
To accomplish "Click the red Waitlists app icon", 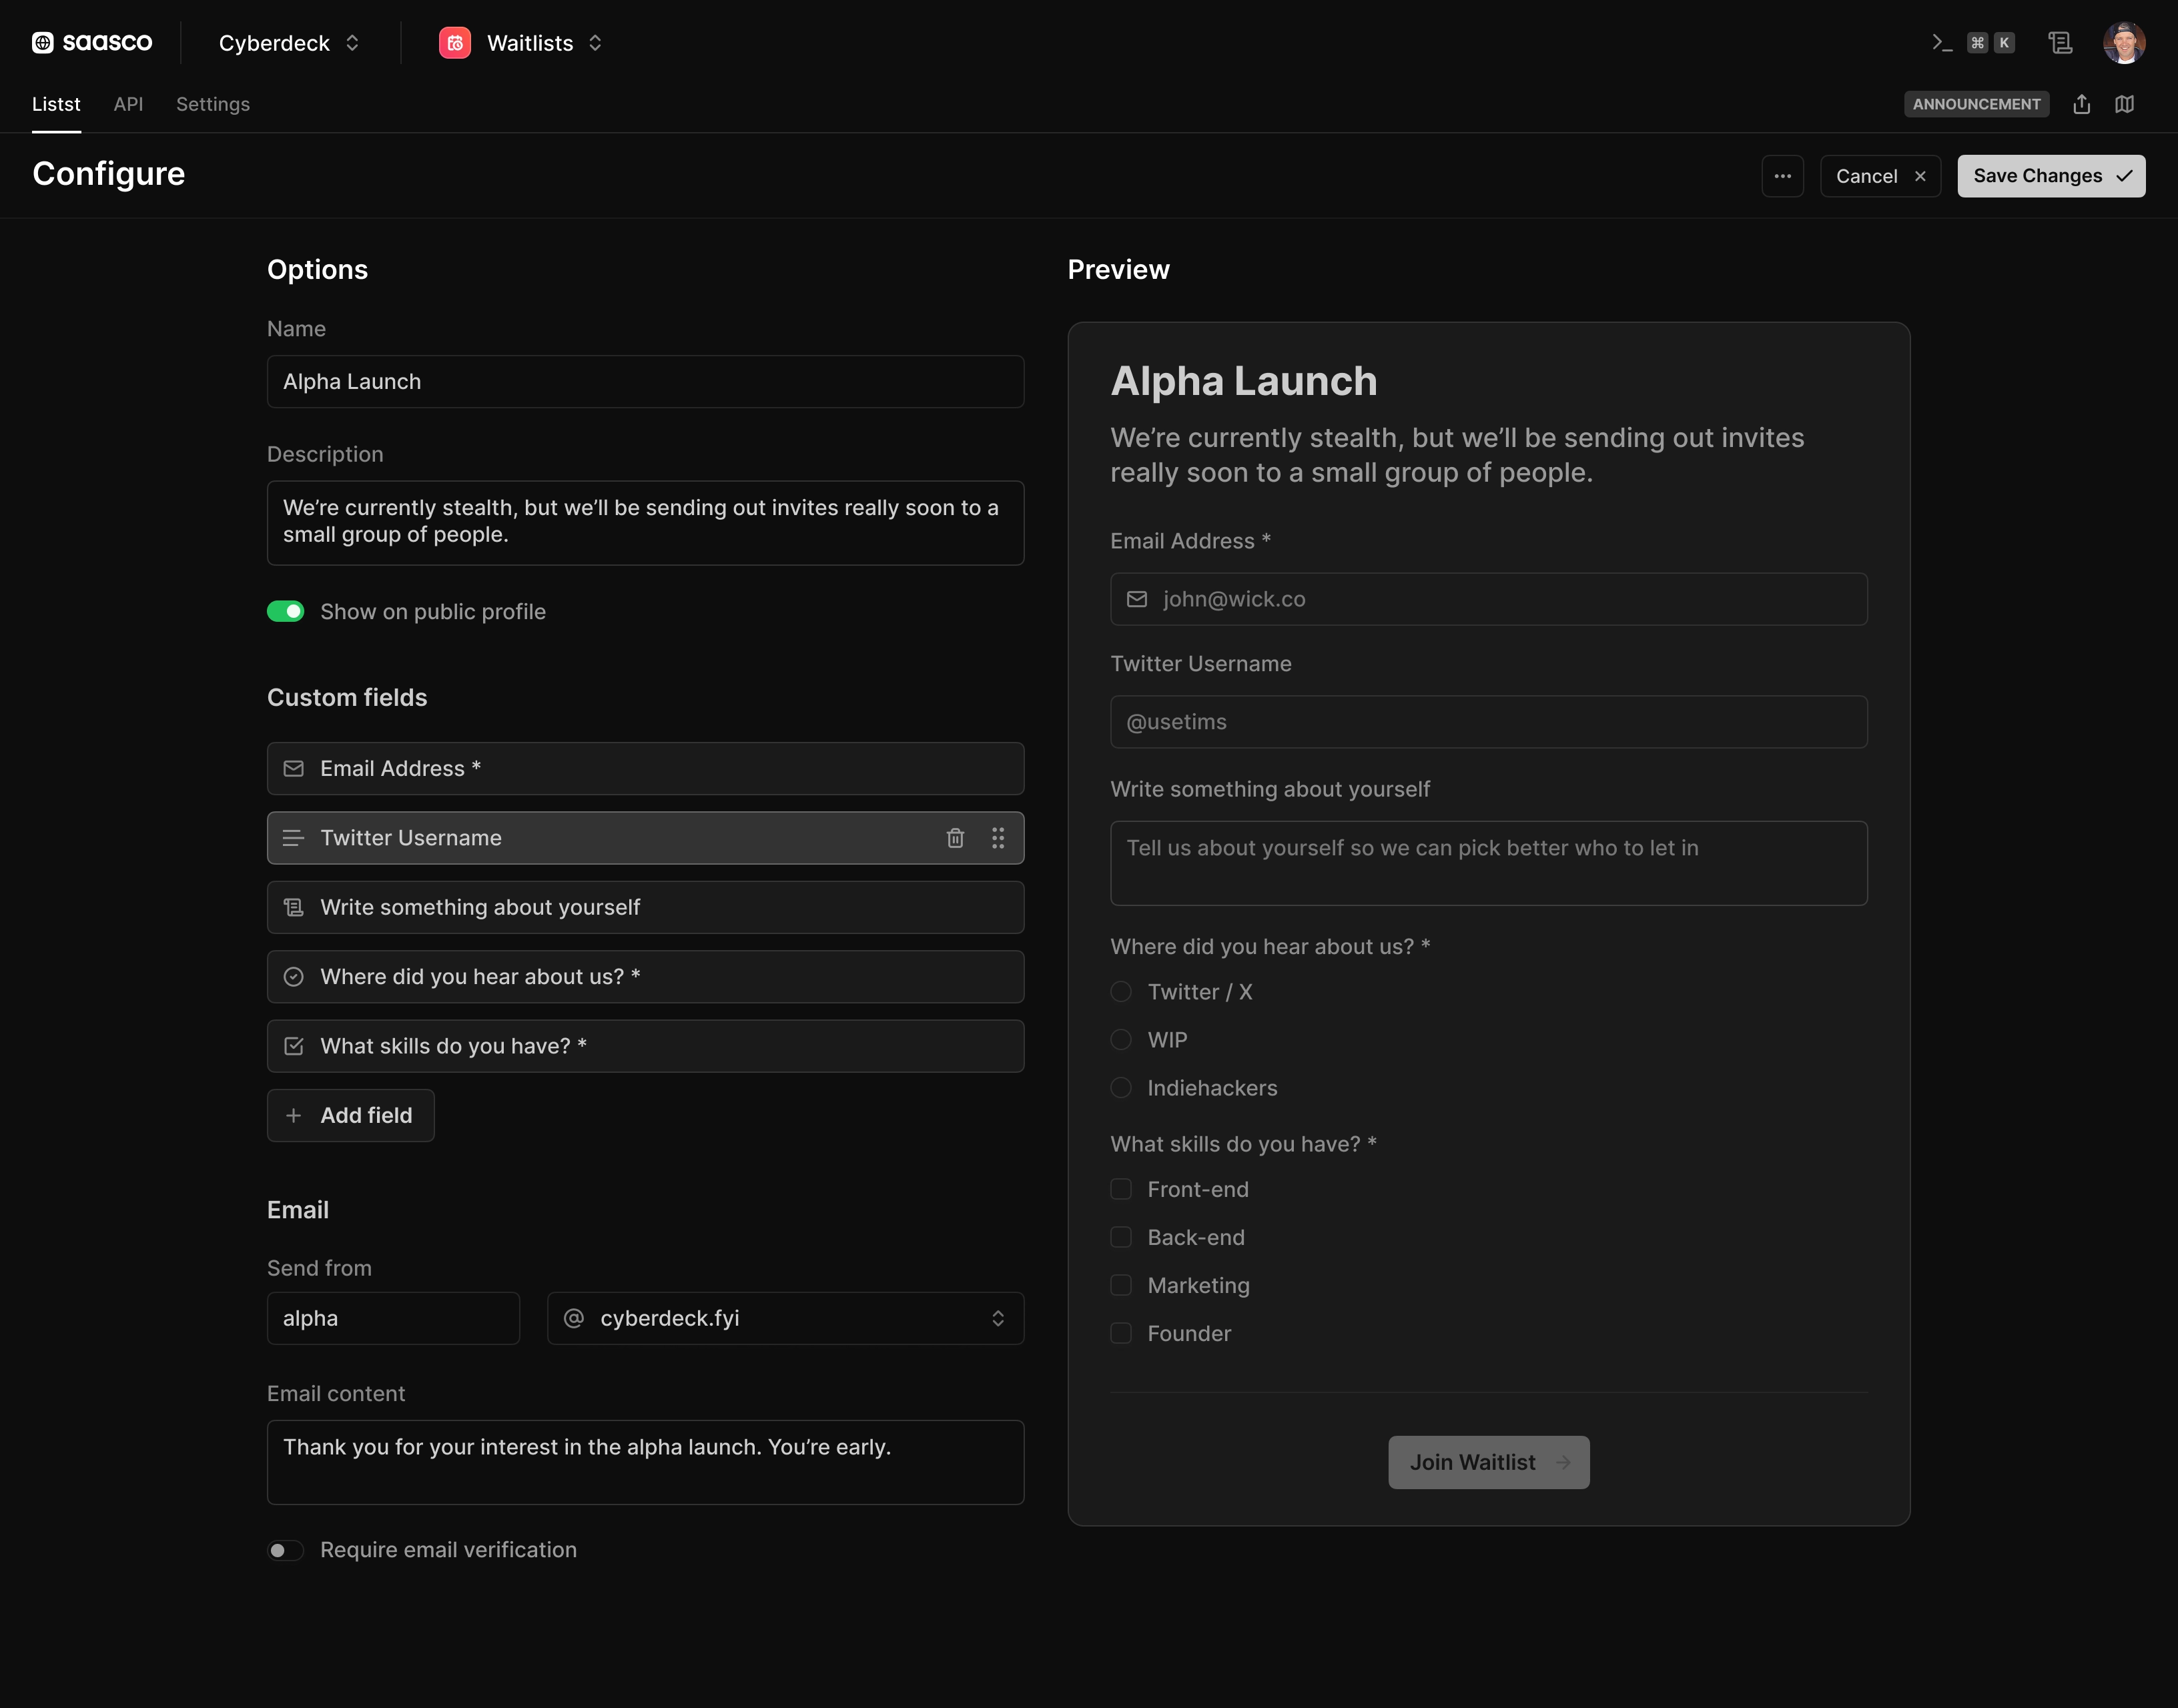I will point(455,43).
